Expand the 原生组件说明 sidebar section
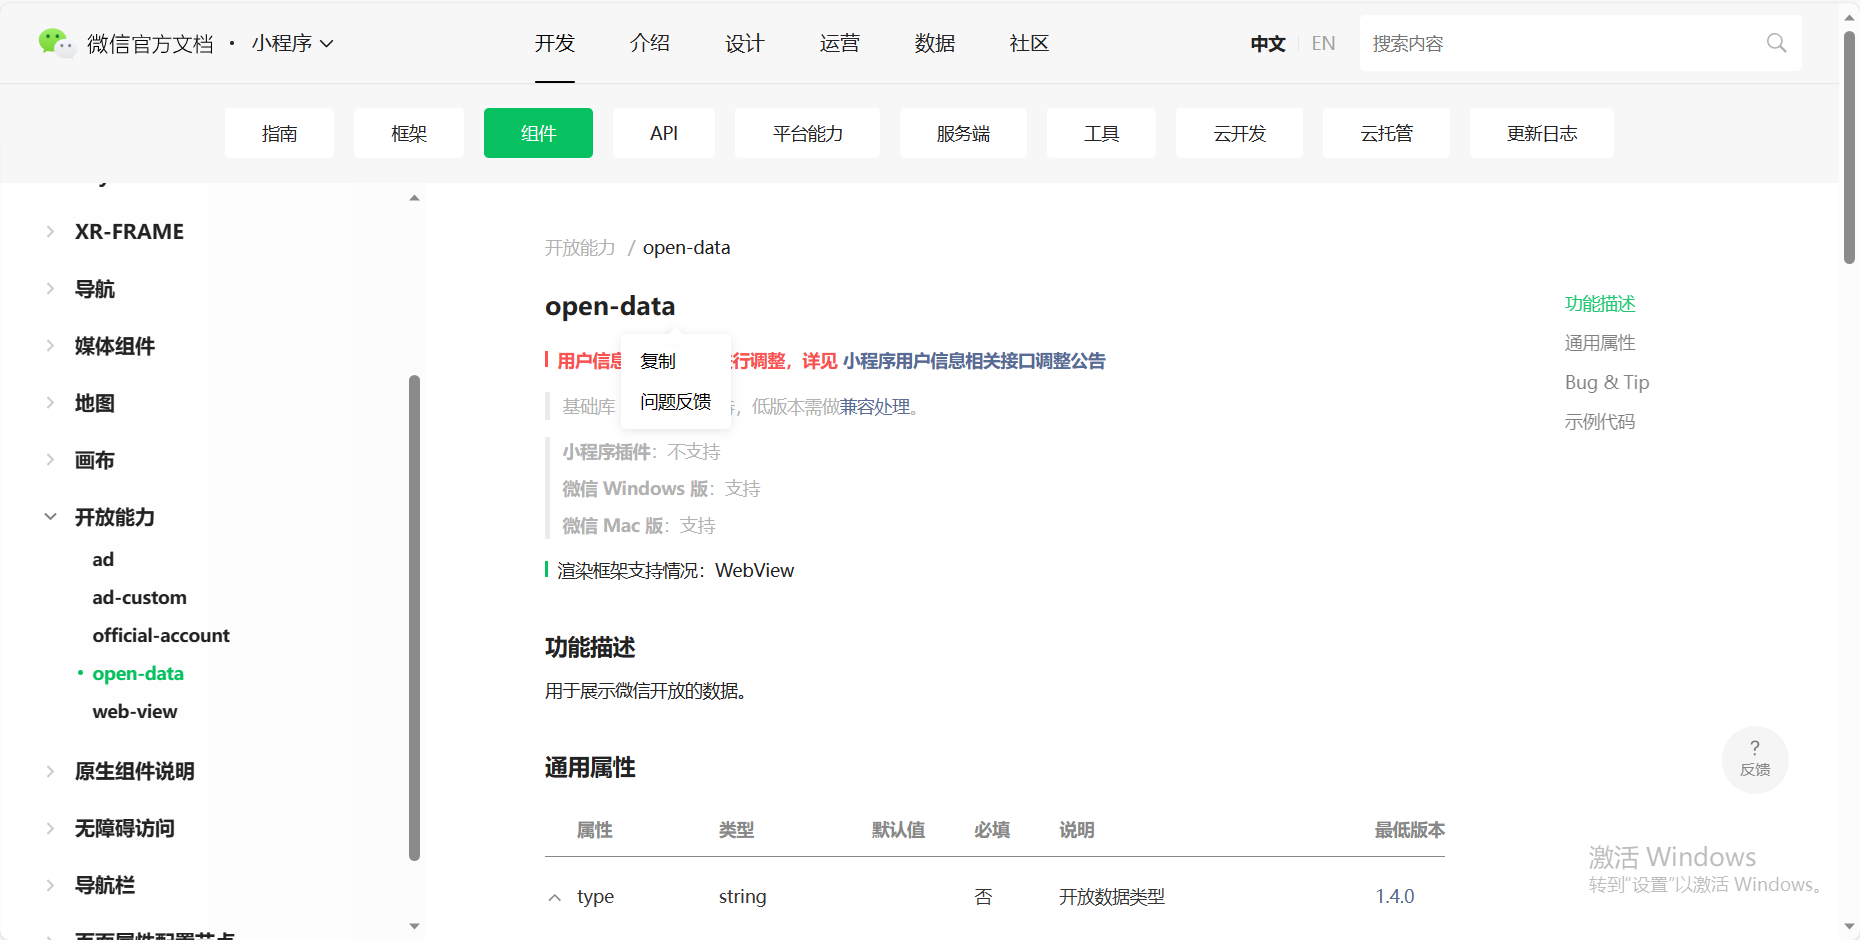Screen dimensions: 1860x940 pos(50,771)
